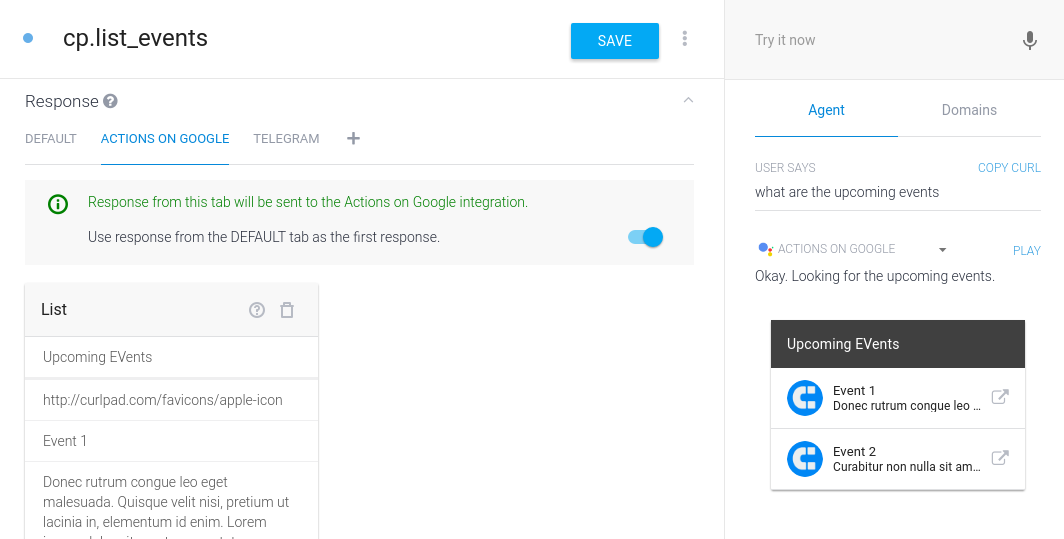Toggle use DEFAULT tab as first response
Viewport: 1064px width, 539px height.
point(646,237)
